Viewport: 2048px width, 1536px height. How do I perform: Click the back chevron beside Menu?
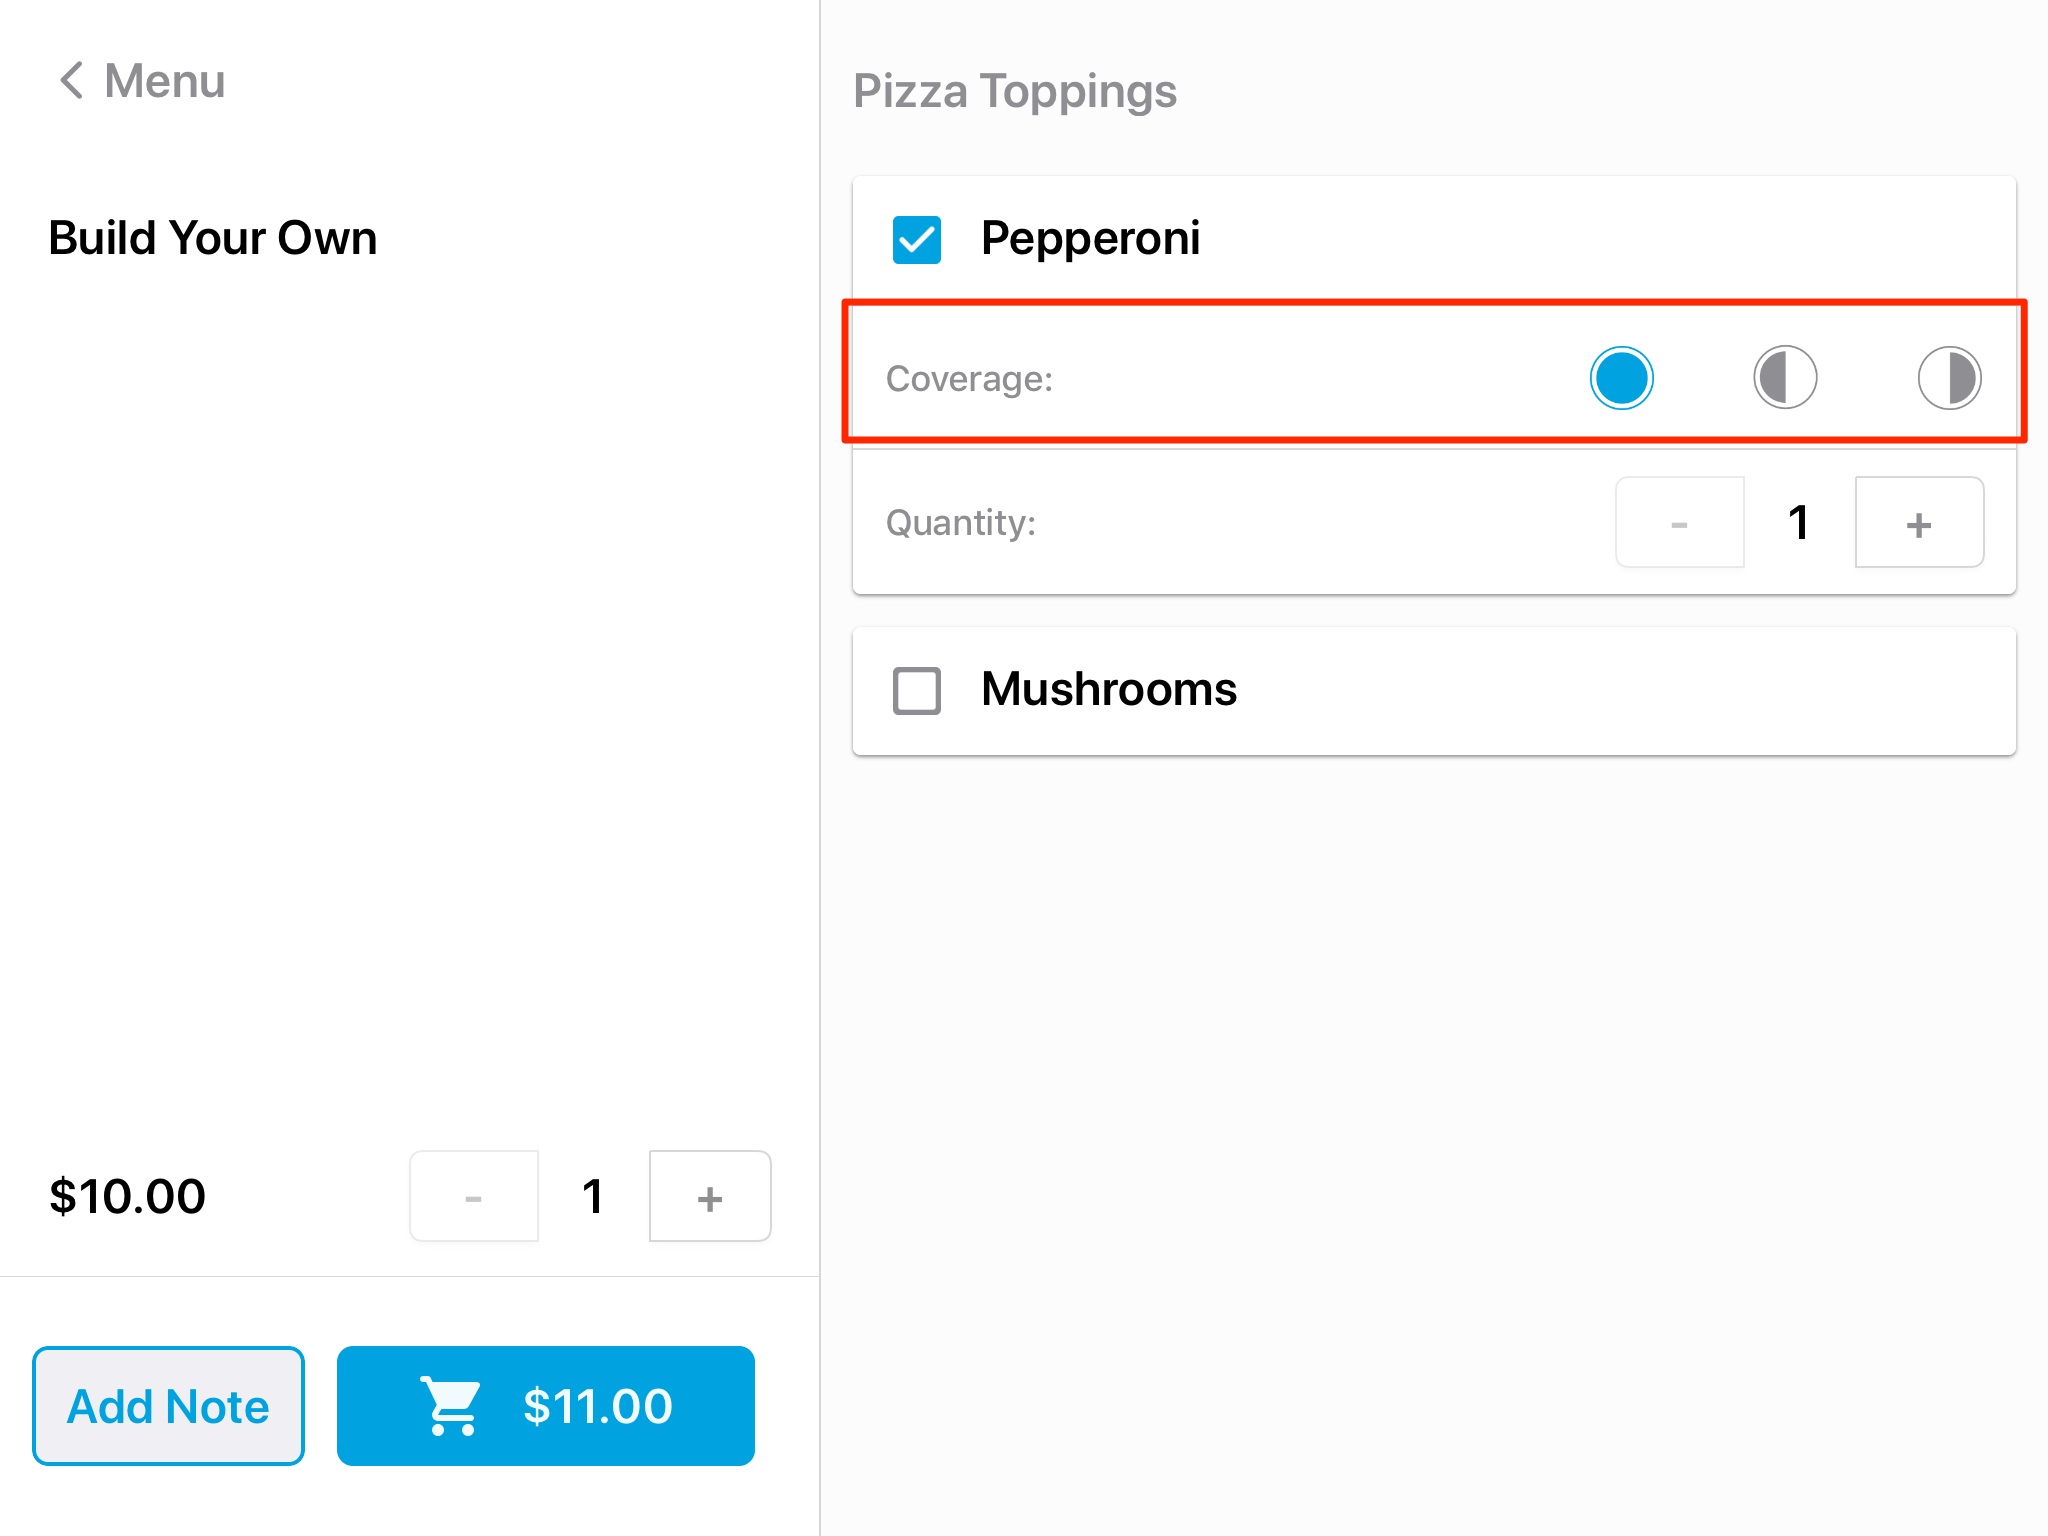tap(71, 81)
